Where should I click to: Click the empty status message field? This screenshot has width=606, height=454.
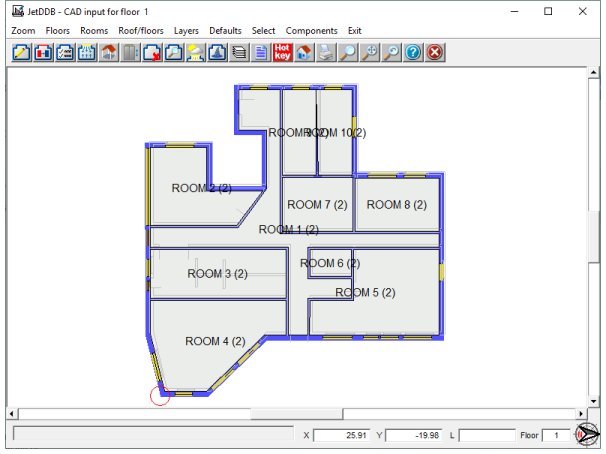click(x=153, y=433)
